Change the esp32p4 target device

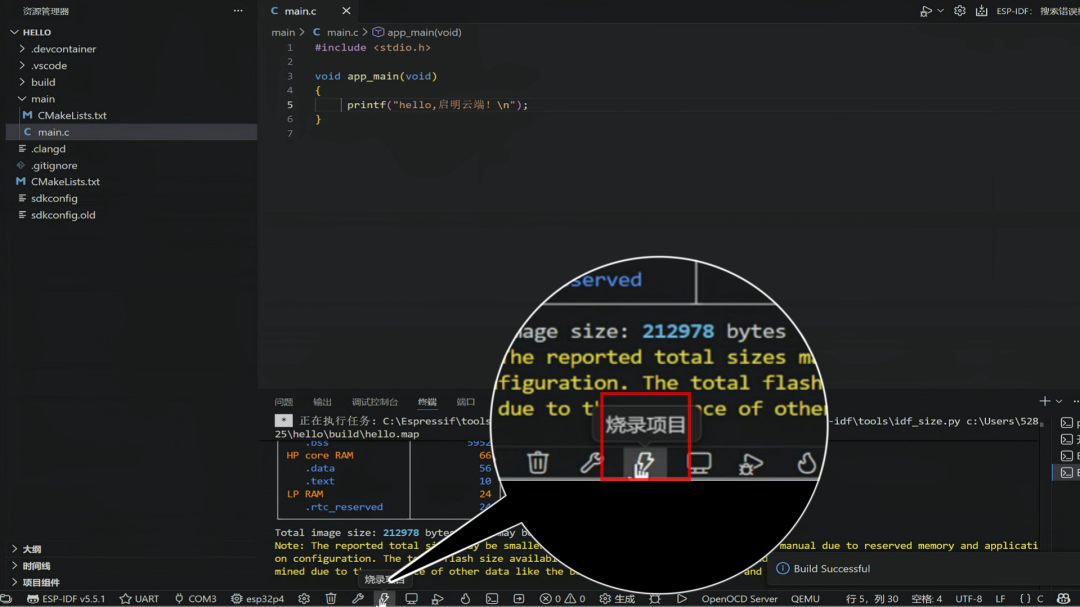coord(258,599)
